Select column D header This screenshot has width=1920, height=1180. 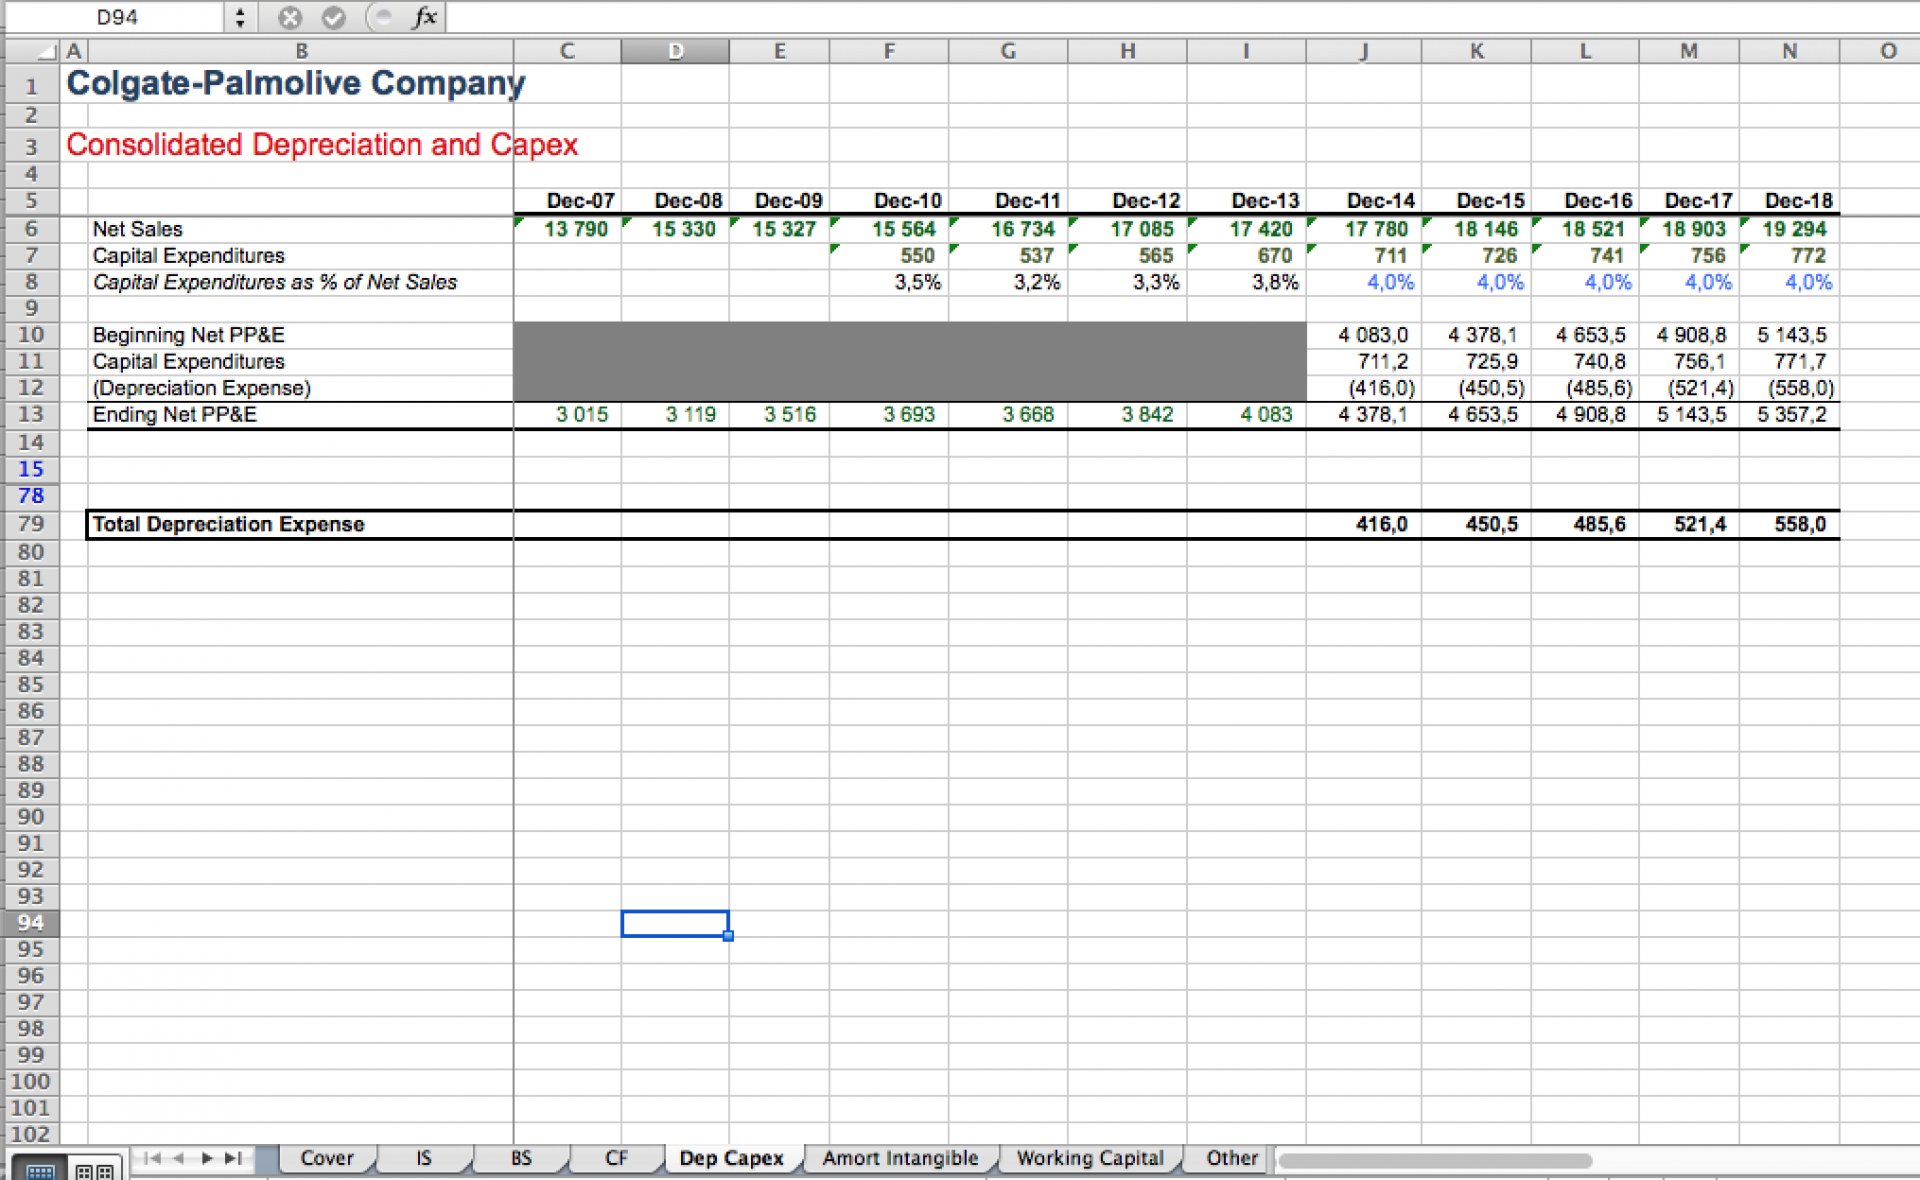[x=675, y=51]
